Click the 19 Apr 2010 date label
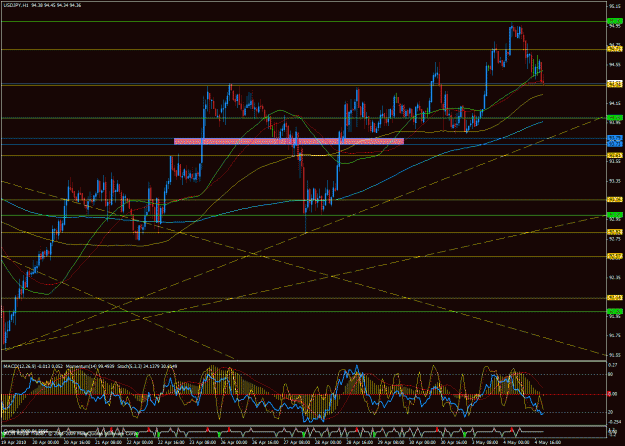Image resolution: width=625 pixels, height=446 pixels. (13, 442)
